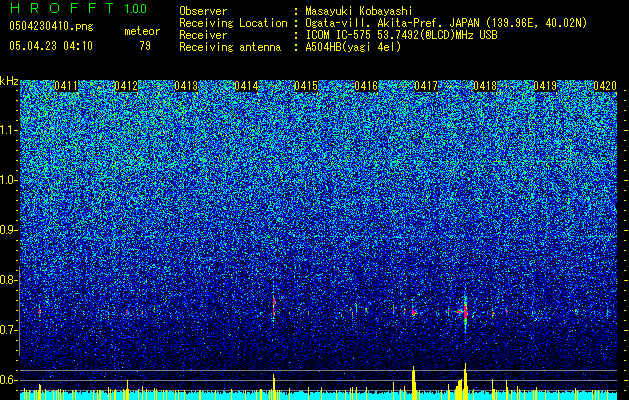Select the A504HB(yagi 4el) antenna text

[353, 47]
